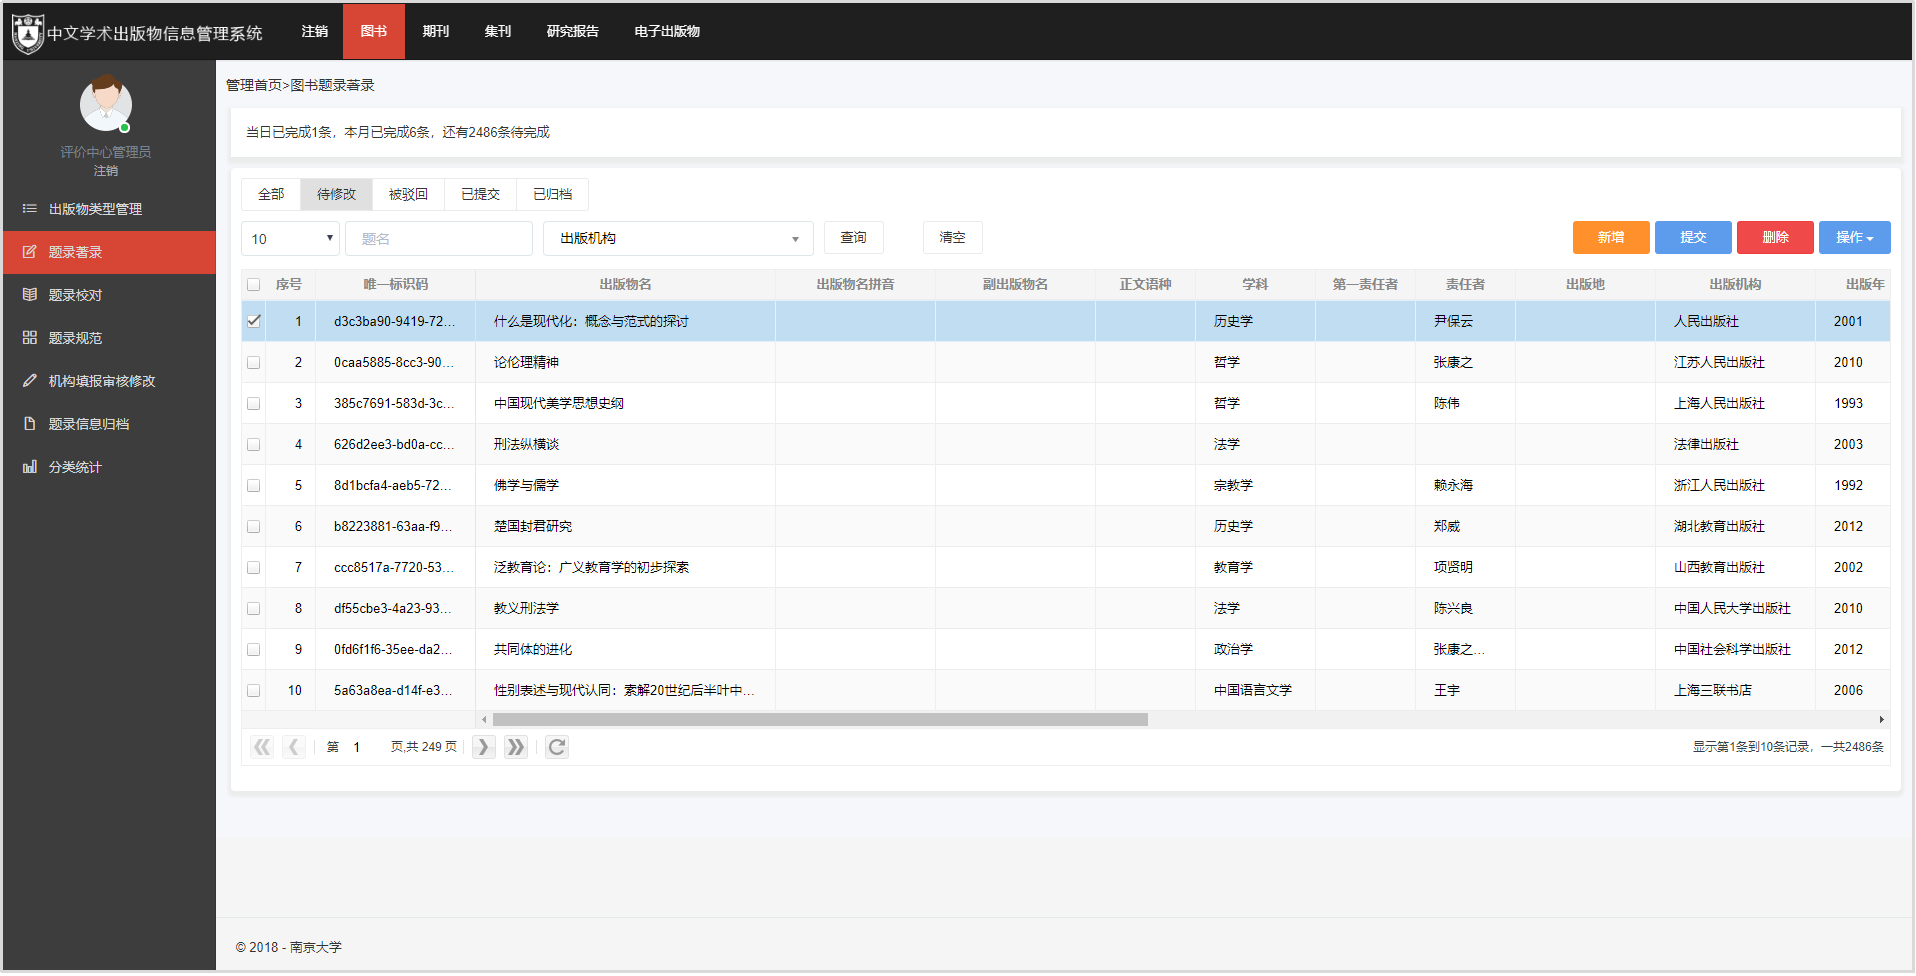Click the 题录校对 book icon
Screen dimensions: 1916x976
point(30,295)
